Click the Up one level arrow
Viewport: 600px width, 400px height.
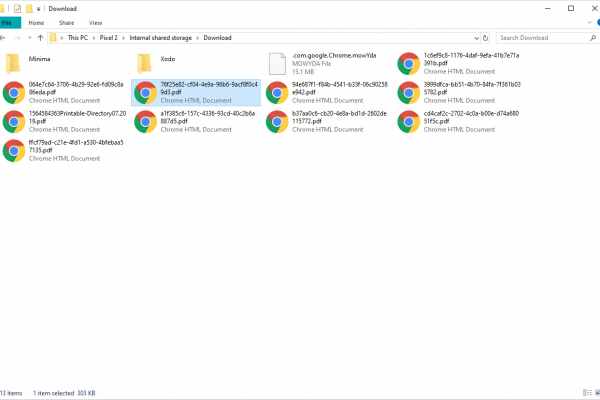(41, 38)
